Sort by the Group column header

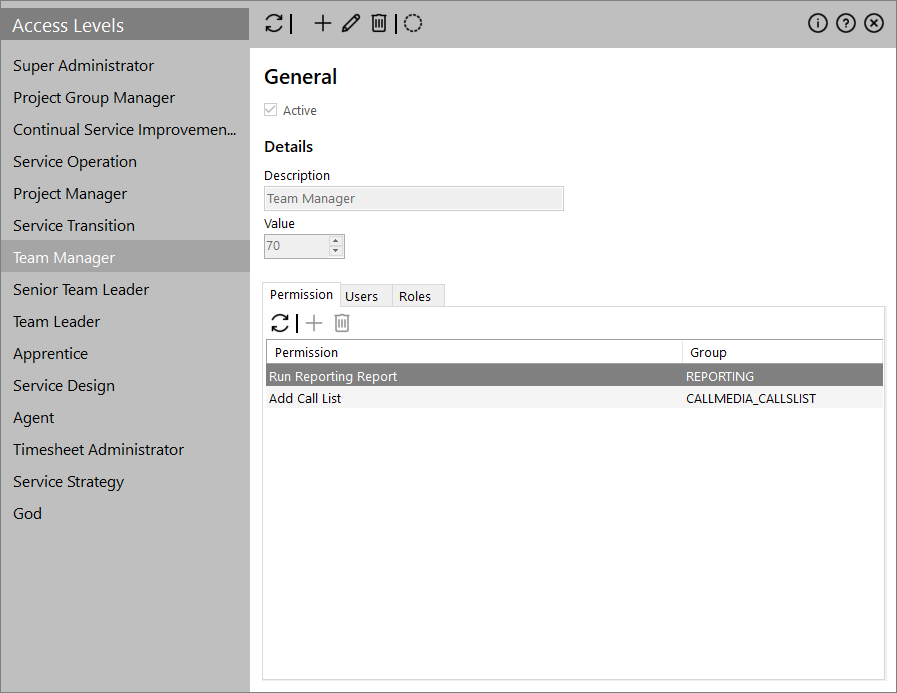pos(782,352)
